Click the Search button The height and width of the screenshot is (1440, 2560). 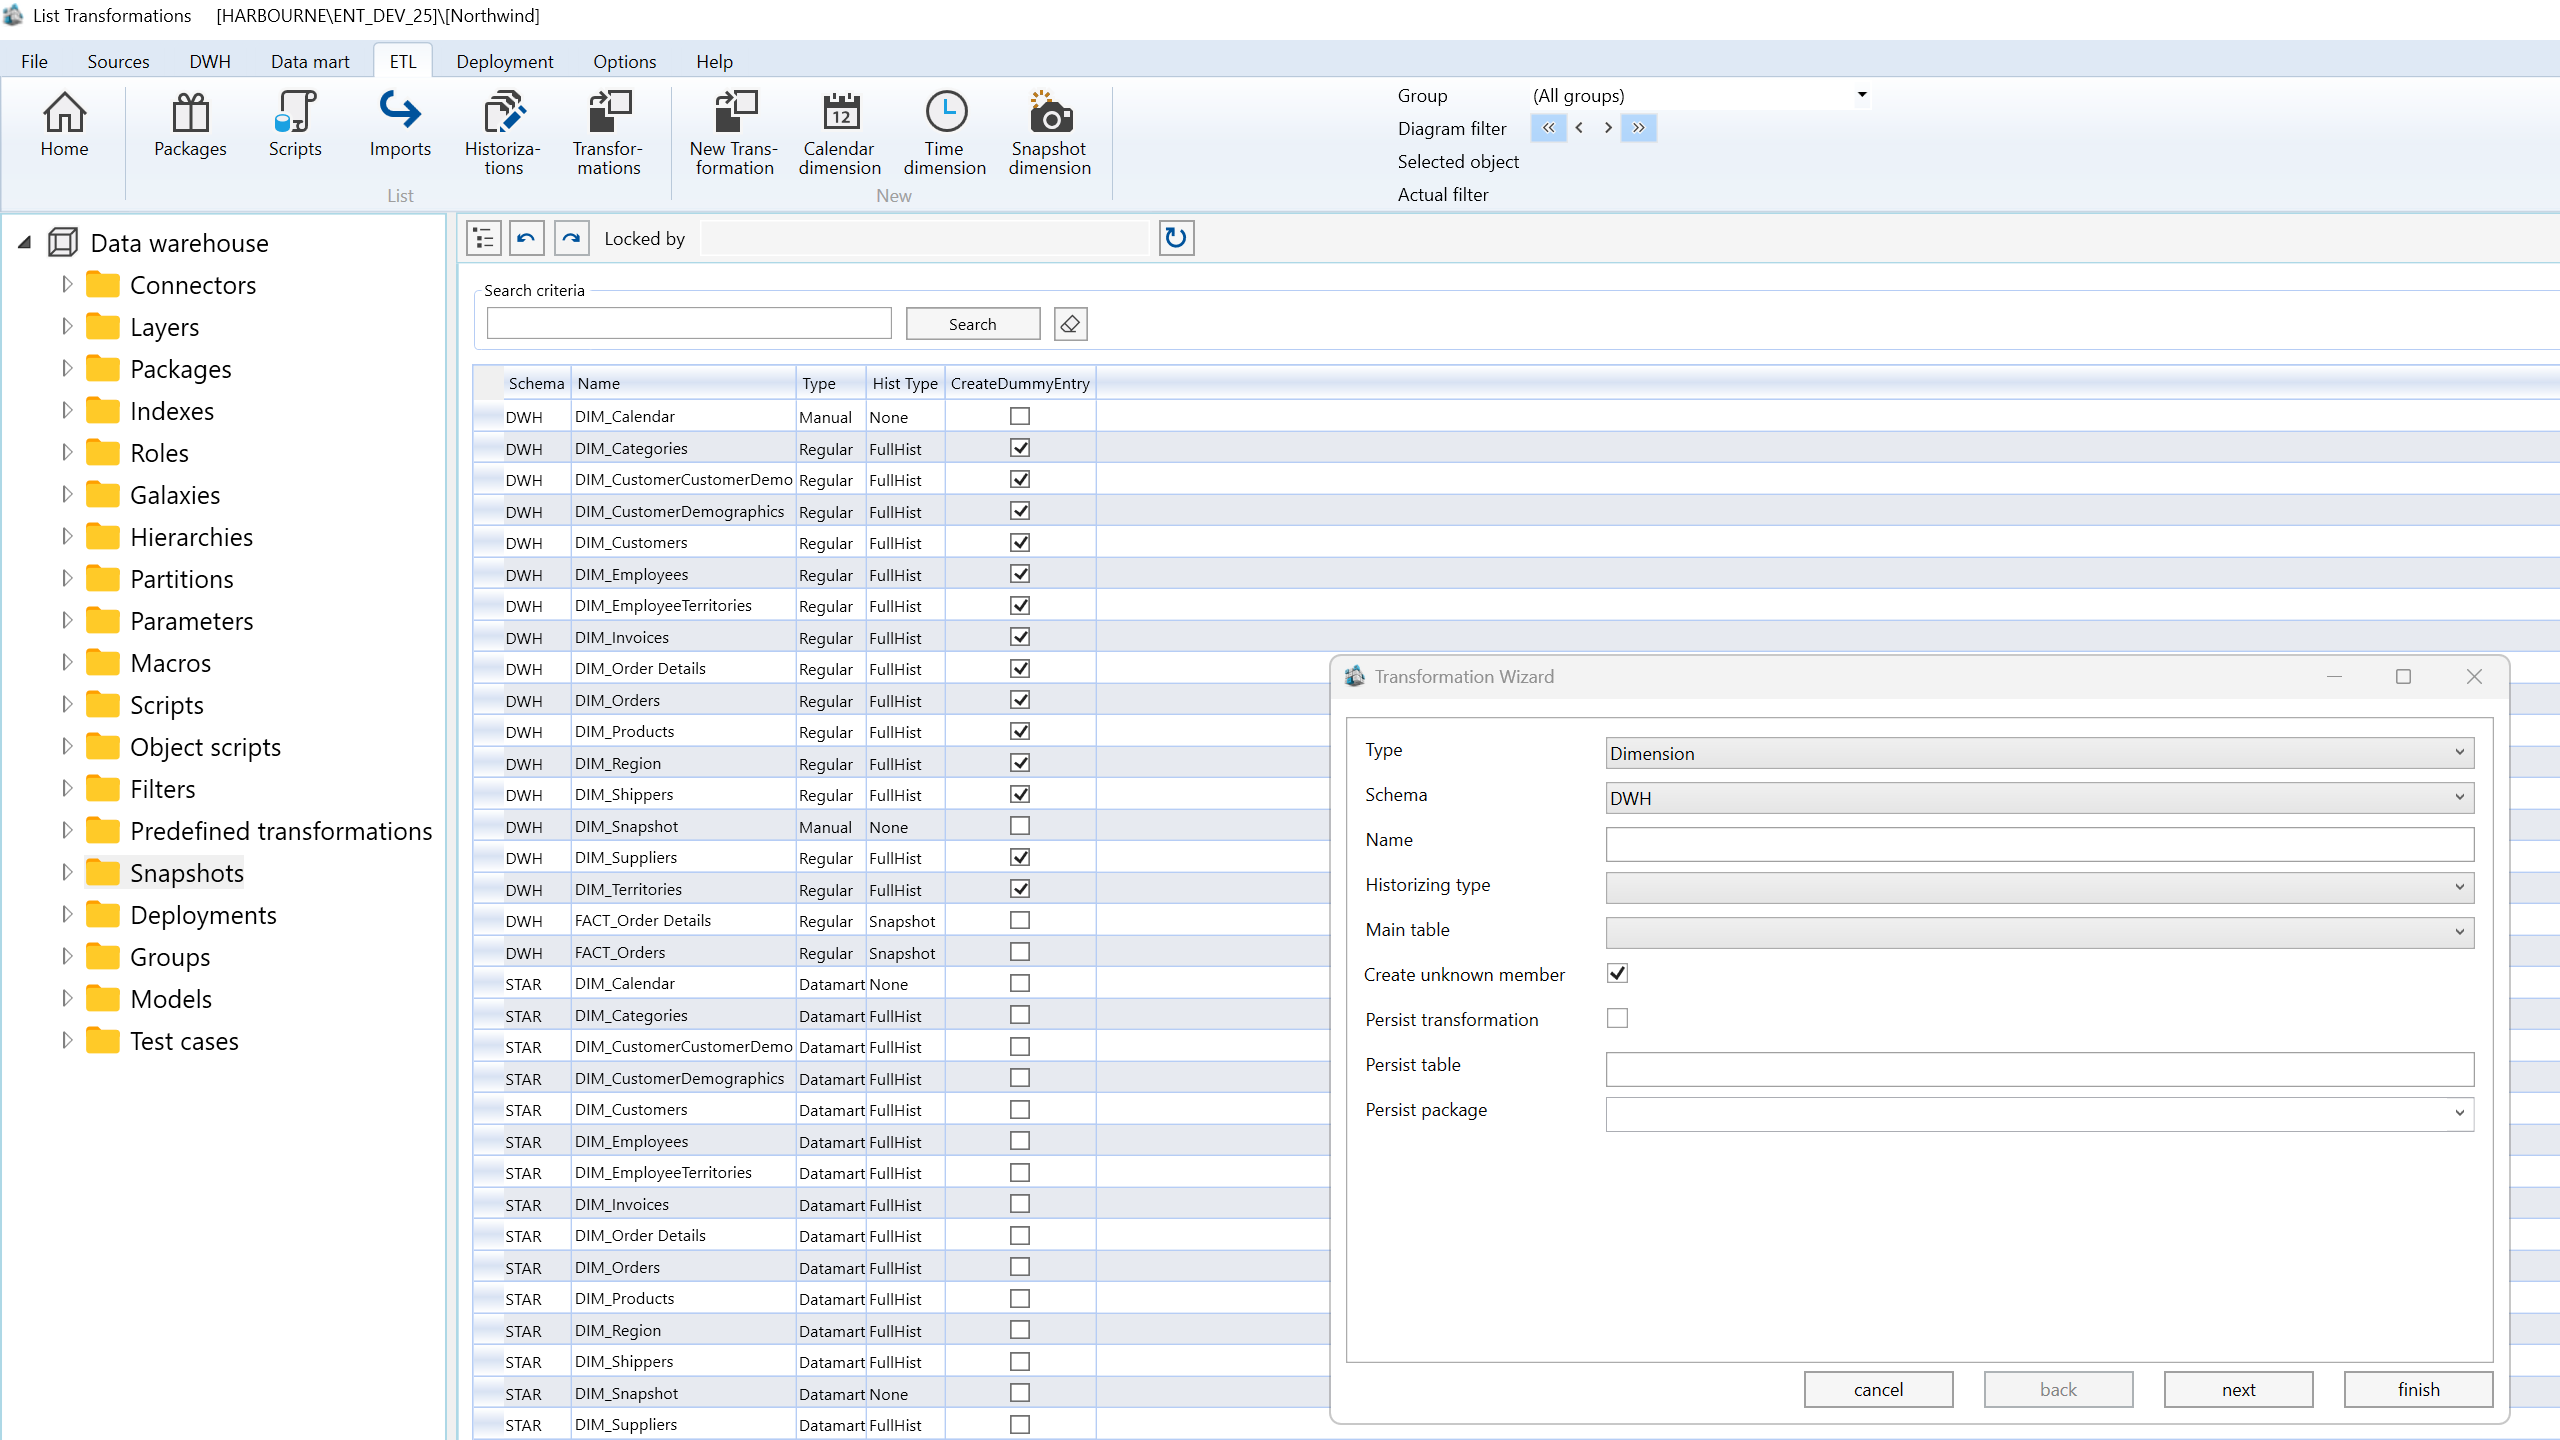coord(973,324)
